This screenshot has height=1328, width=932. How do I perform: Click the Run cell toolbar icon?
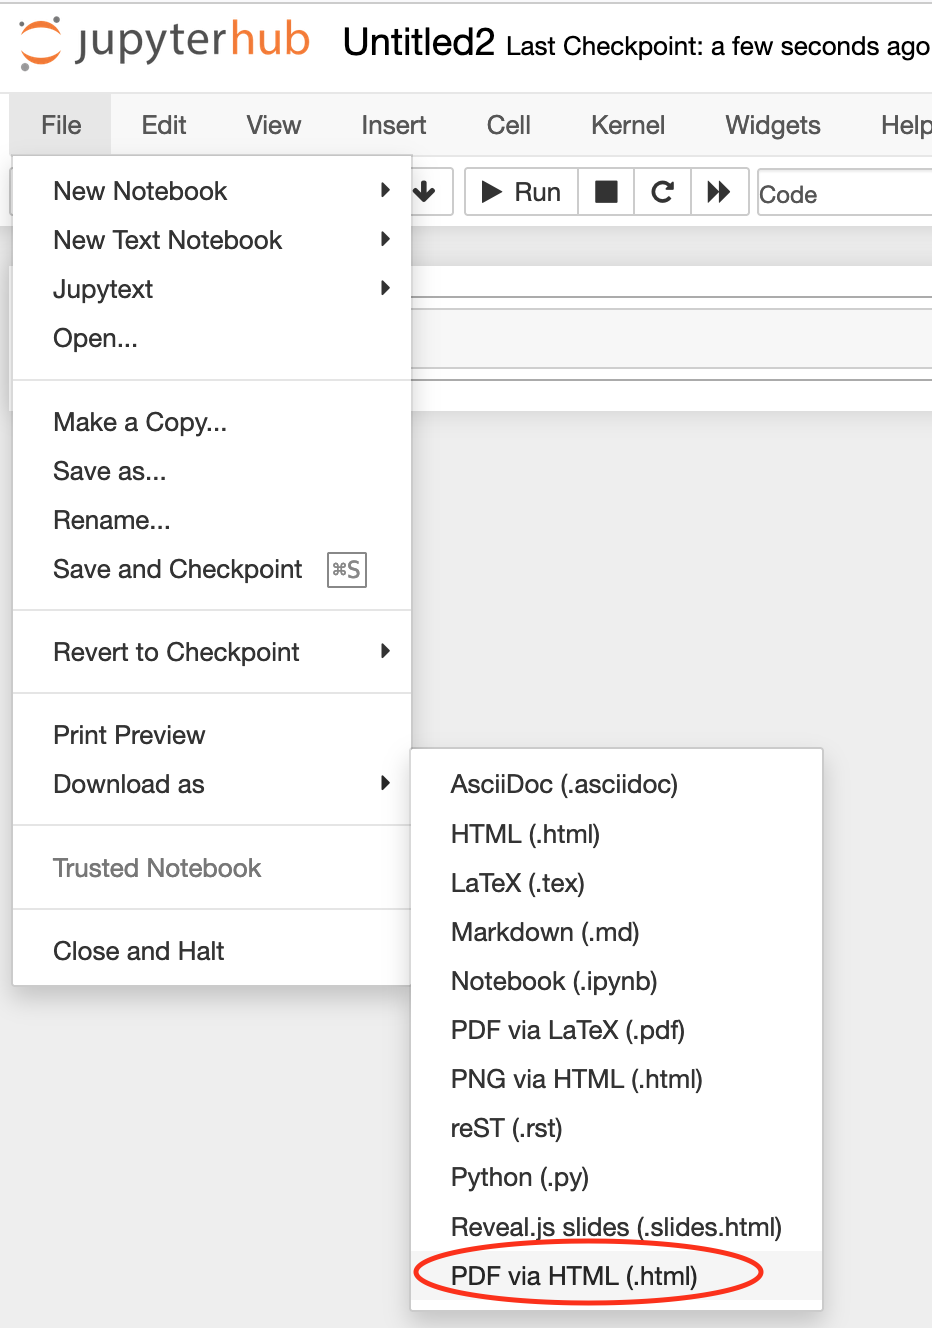[x=519, y=192]
